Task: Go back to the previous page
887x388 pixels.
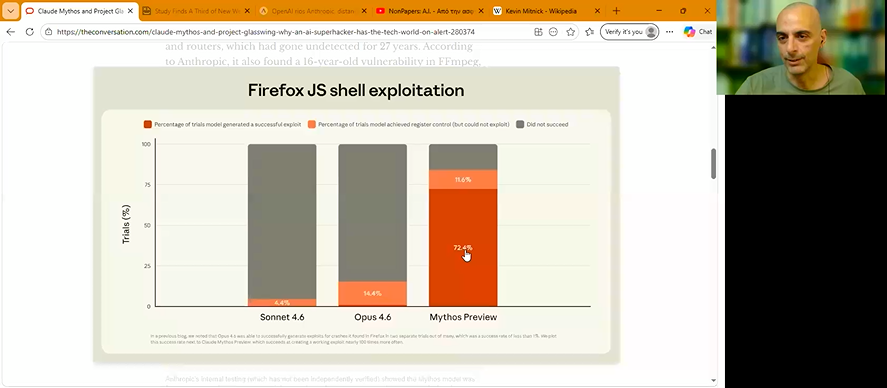Action: (x=10, y=32)
